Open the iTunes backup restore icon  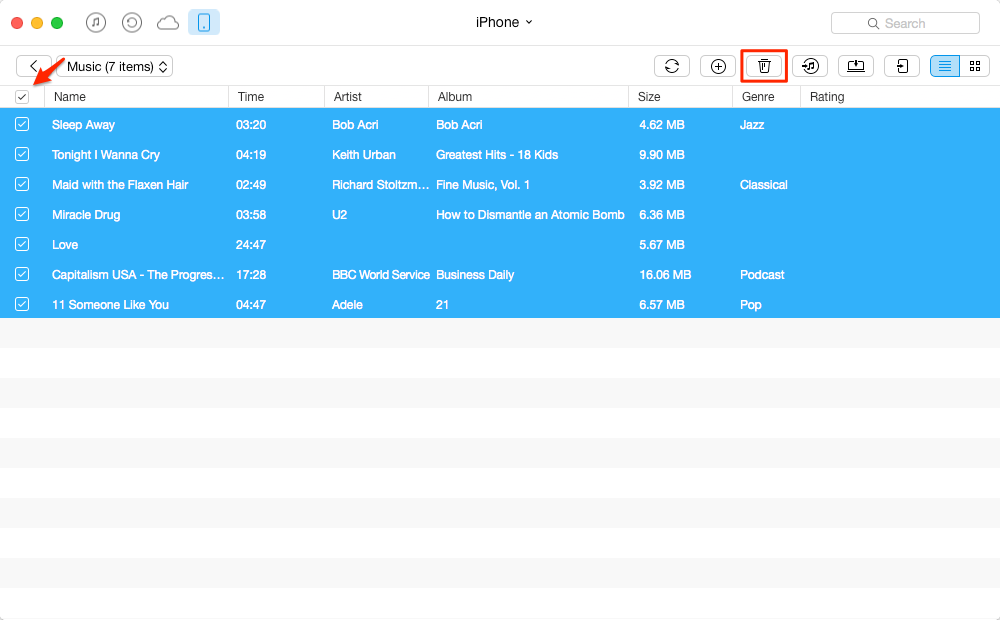tap(131, 23)
